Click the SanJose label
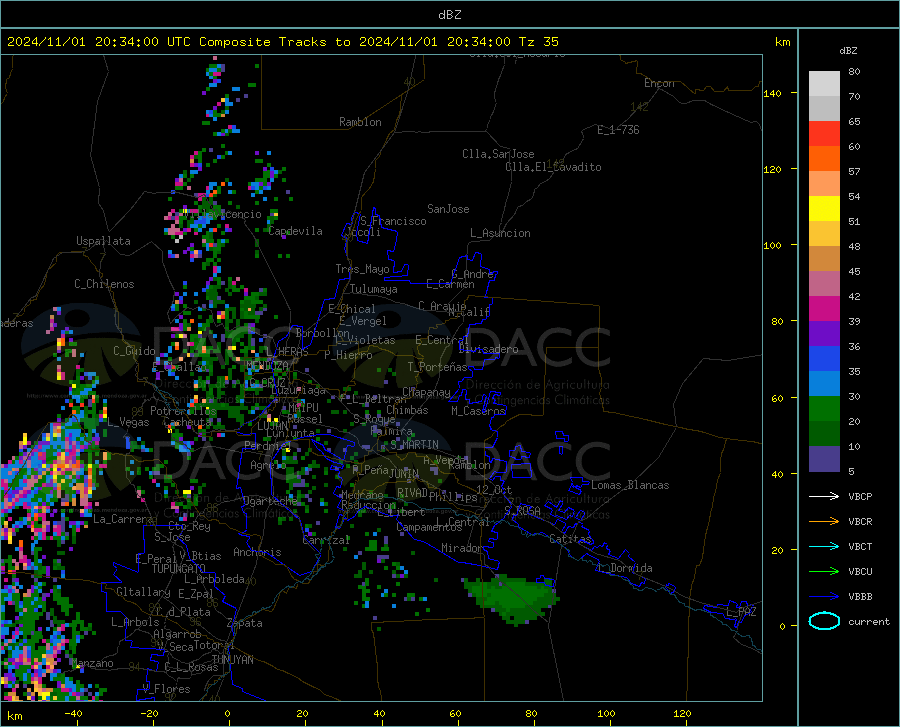 [x=448, y=209]
